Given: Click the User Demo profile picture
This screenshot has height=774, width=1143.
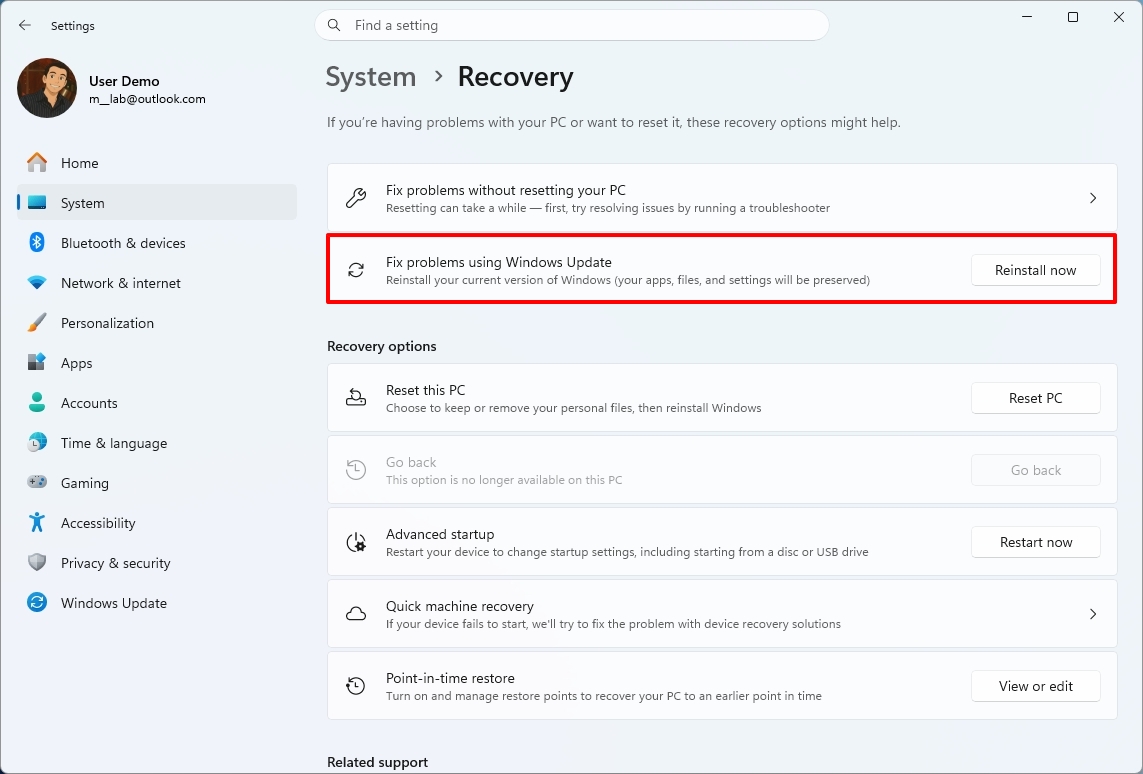Looking at the screenshot, I should [47, 88].
